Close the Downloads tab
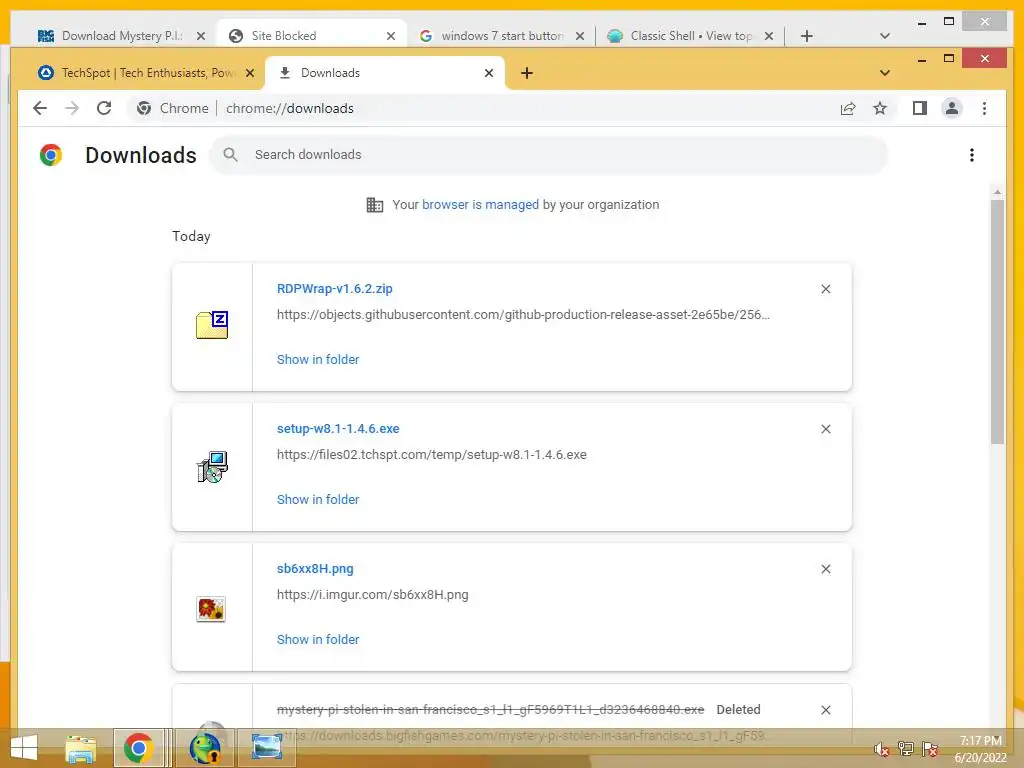This screenshot has height=768, width=1024. point(488,73)
